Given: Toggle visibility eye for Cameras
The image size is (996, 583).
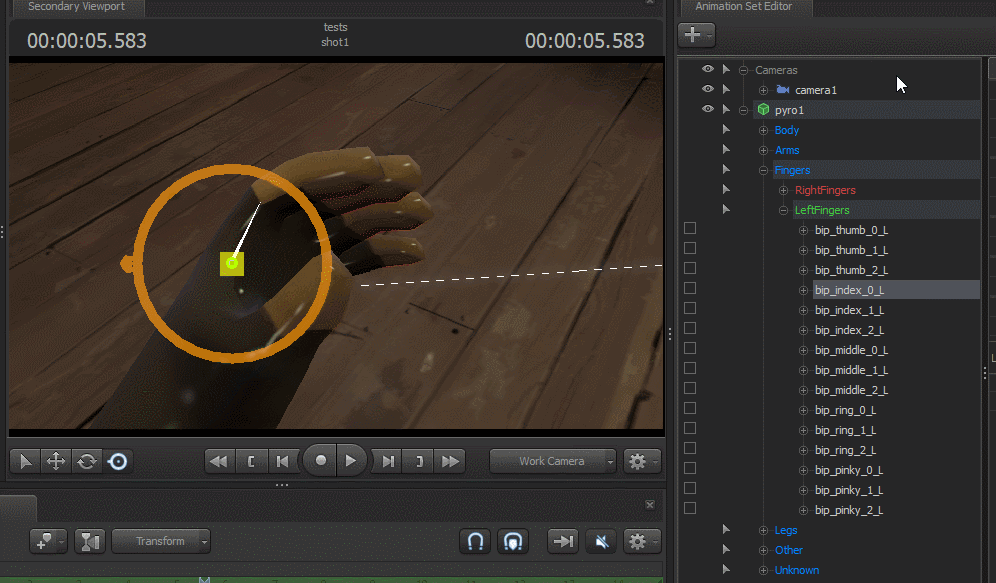Looking at the screenshot, I should [708, 69].
